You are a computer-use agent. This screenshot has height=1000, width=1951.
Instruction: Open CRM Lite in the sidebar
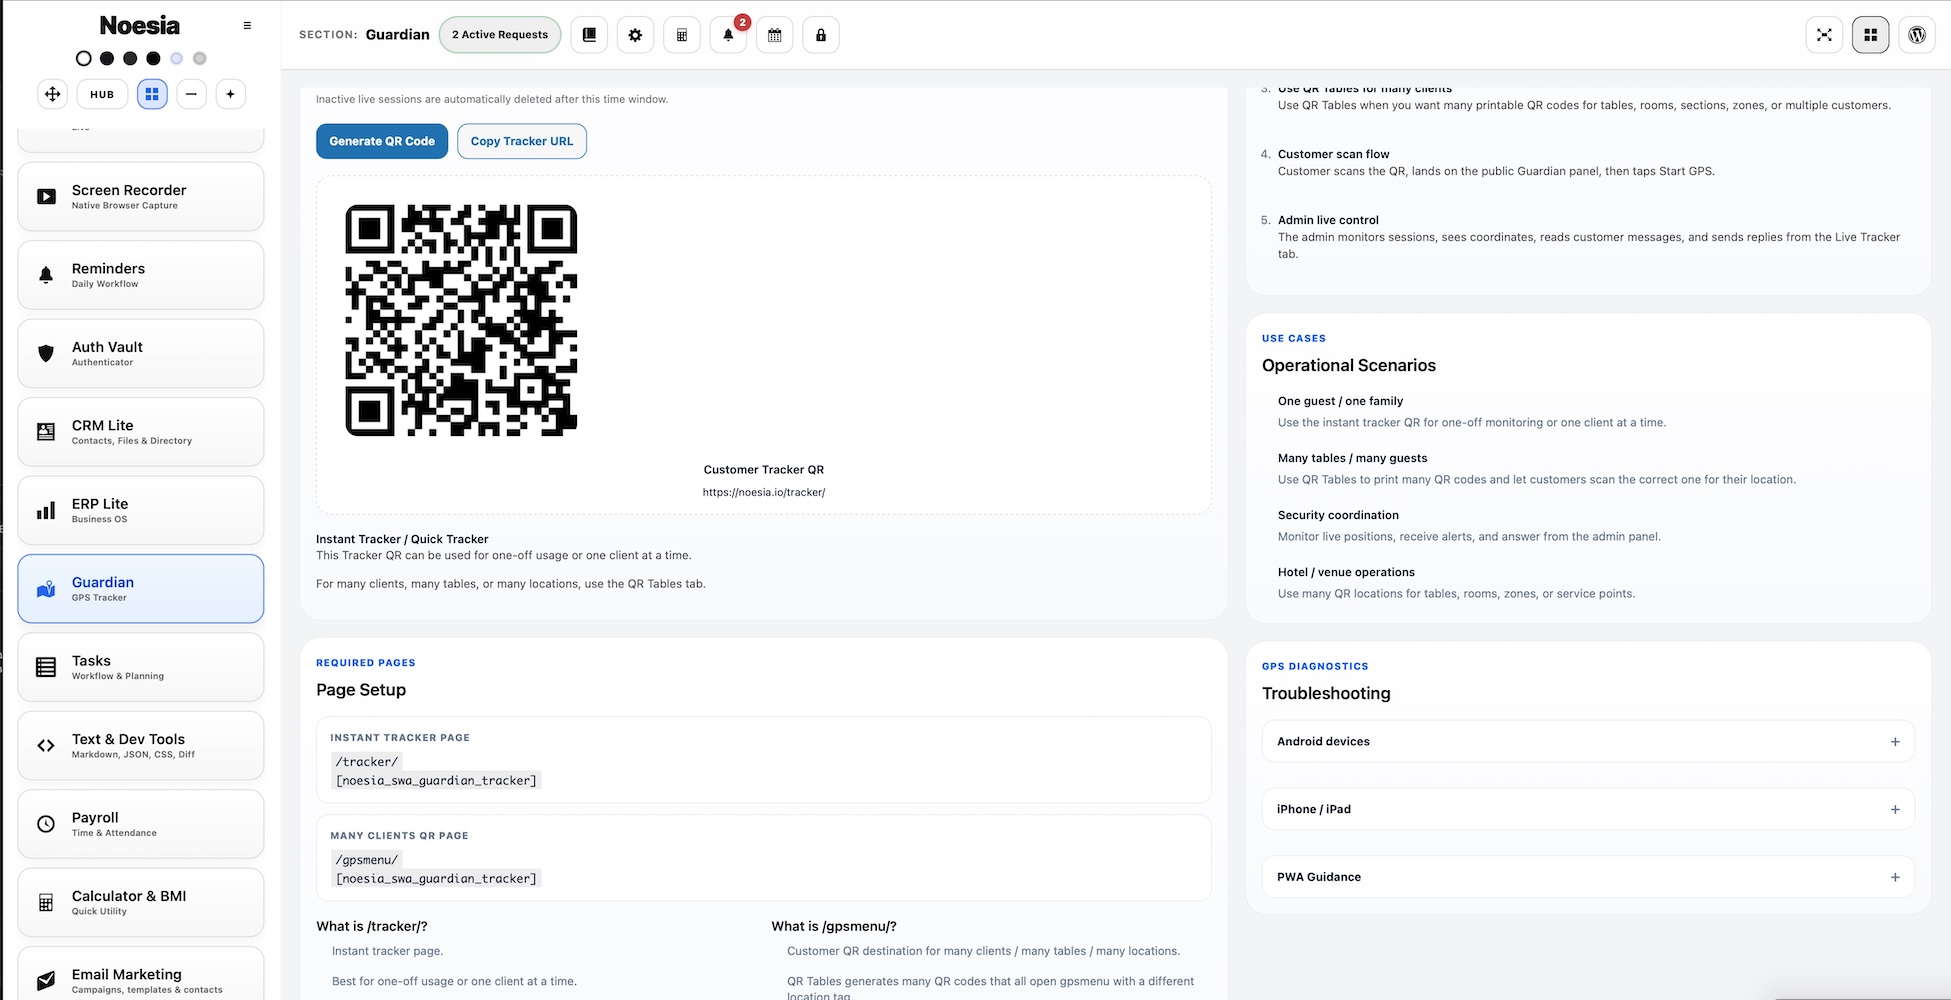(x=141, y=432)
